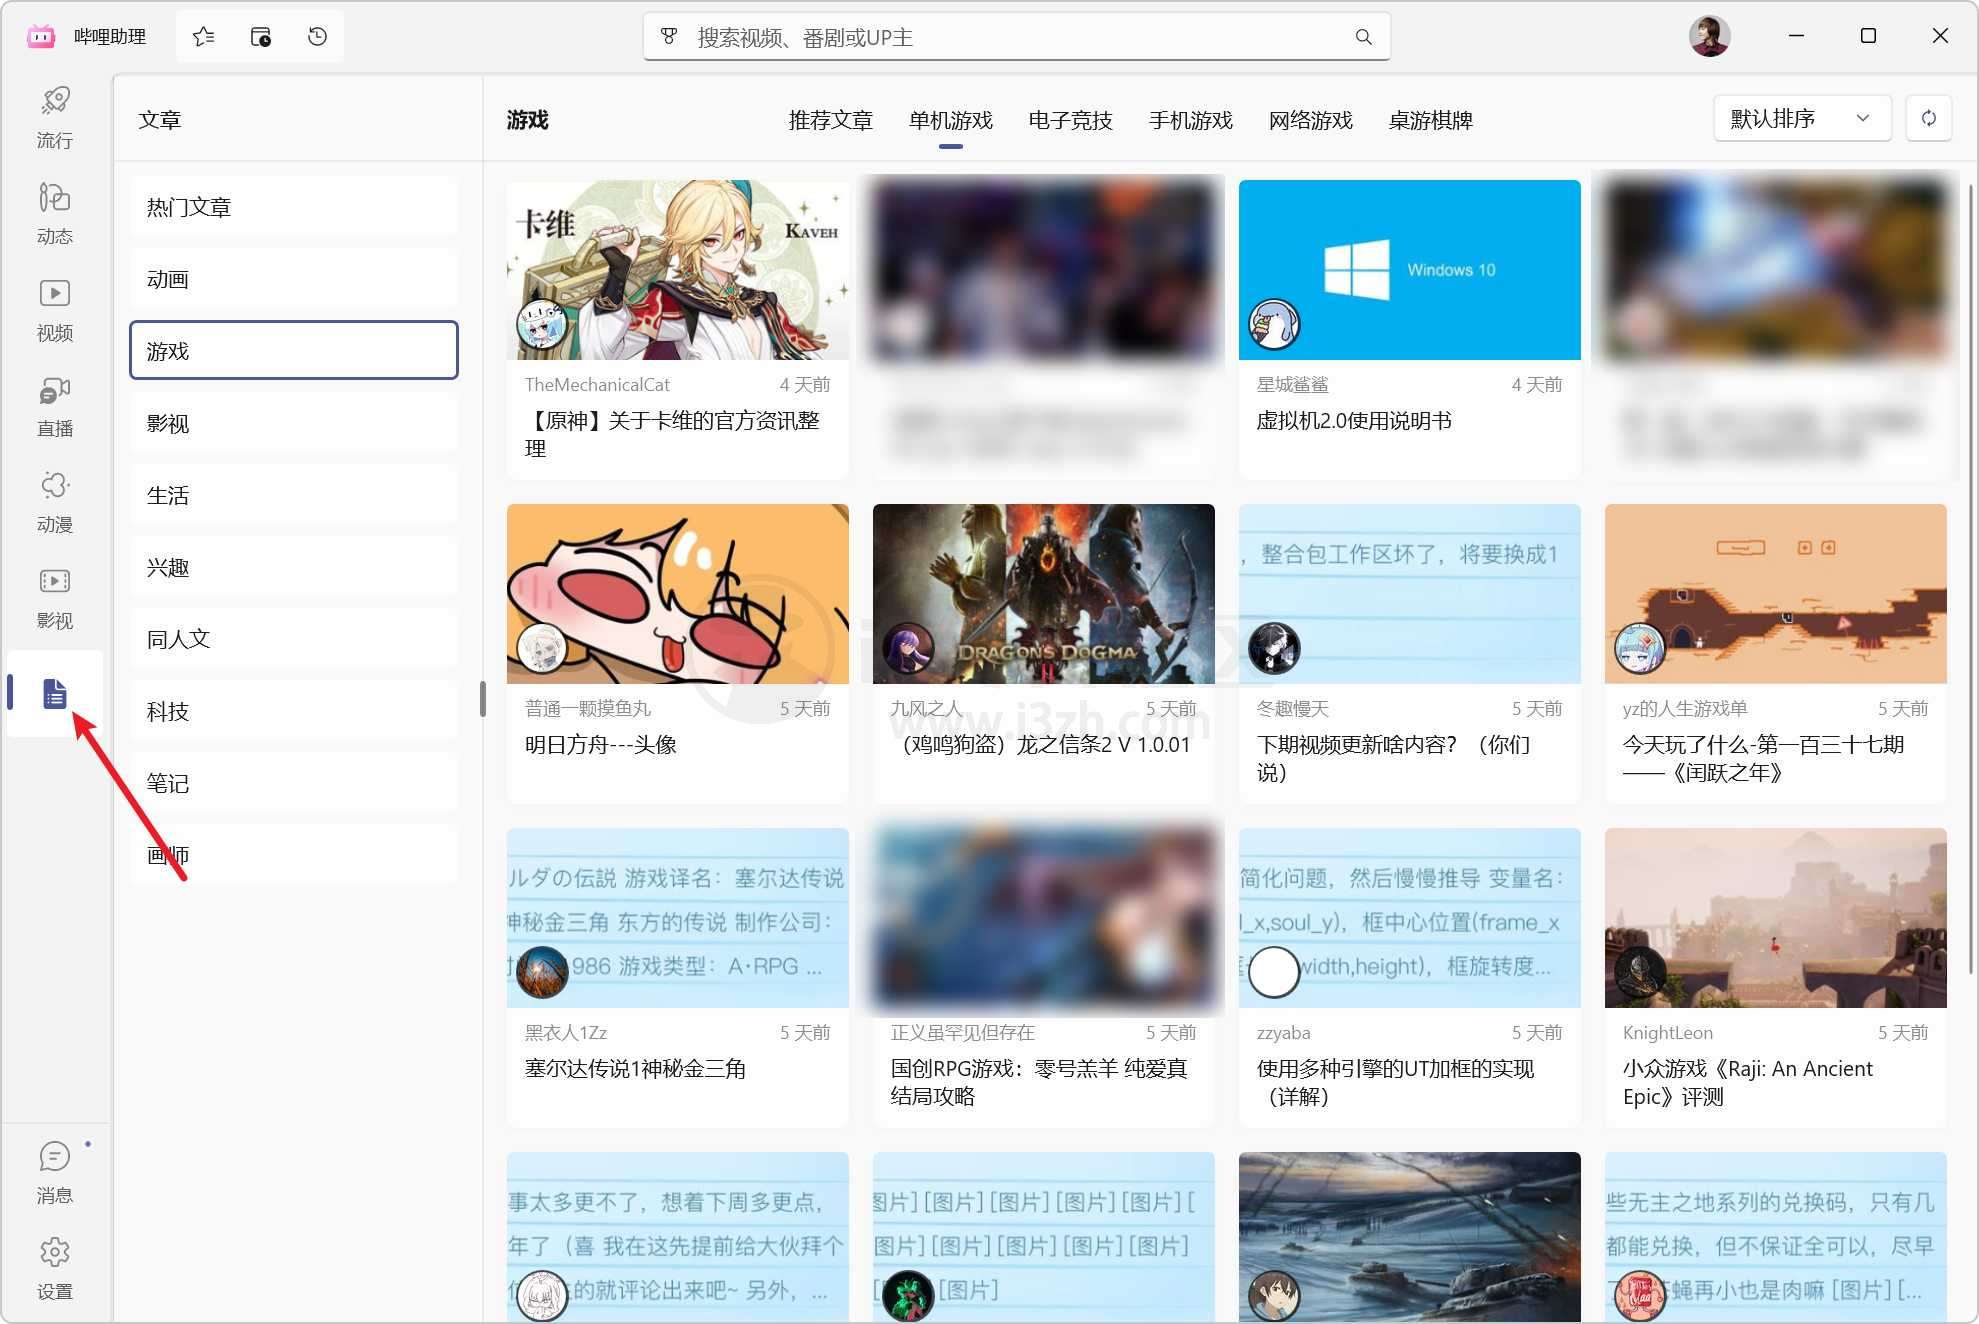Click 普通一颗摸鱼丸 author avatar
This screenshot has height=1324, width=1979.
[542, 648]
